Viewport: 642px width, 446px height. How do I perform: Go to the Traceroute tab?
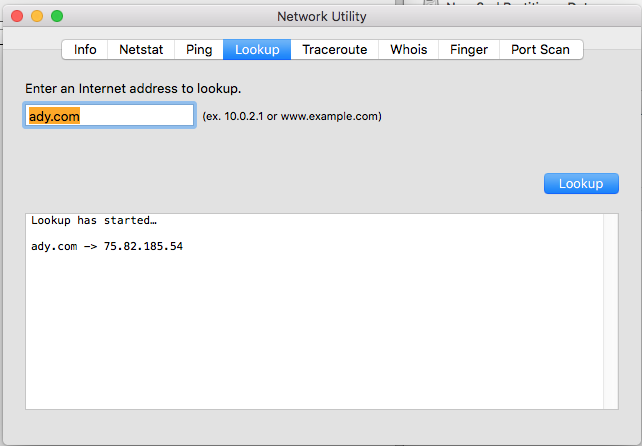click(334, 49)
